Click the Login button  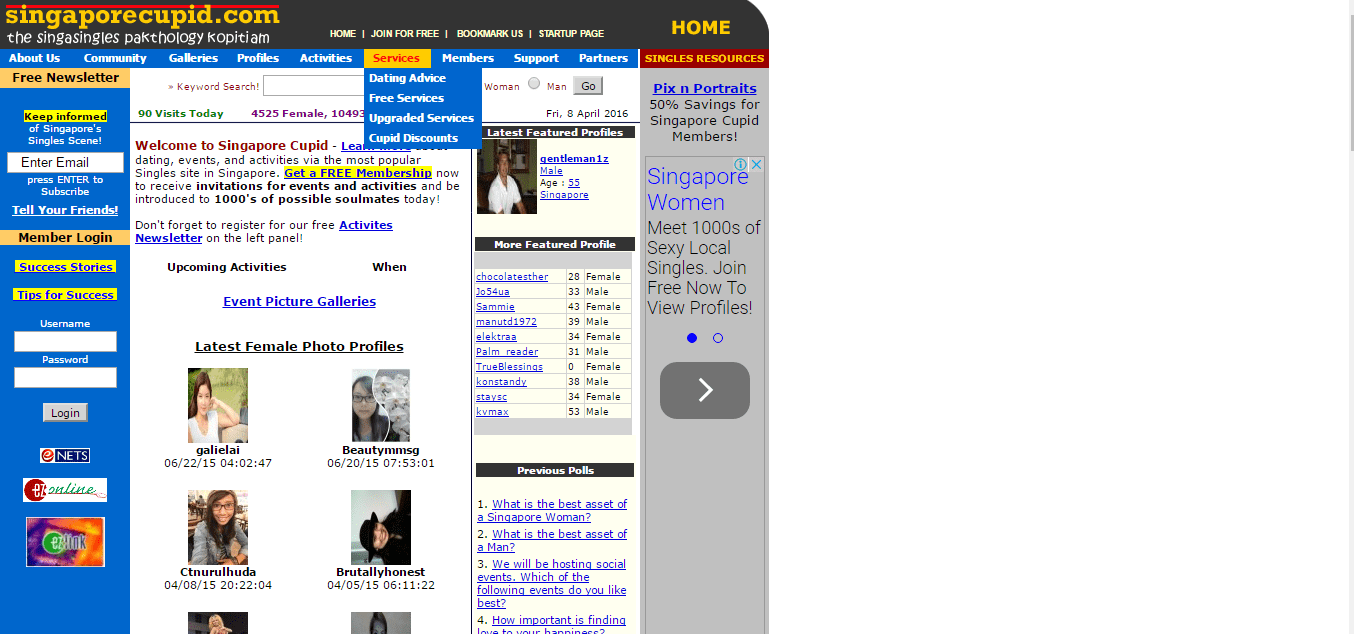click(65, 413)
